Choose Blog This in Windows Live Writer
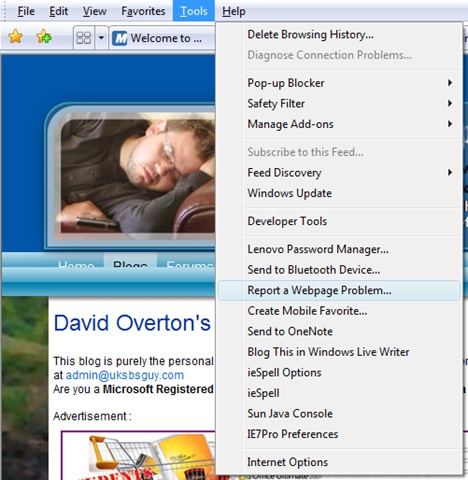 click(339, 352)
